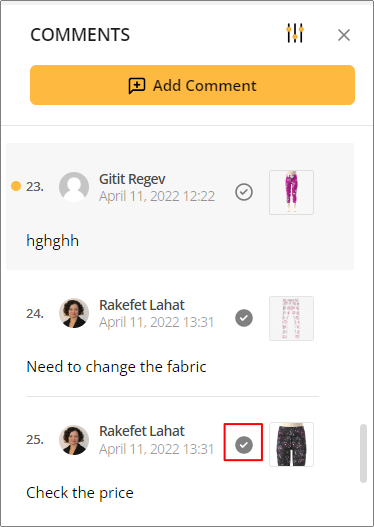This screenshot has height=527, width=374.
Task: Close the Comments panel
Action: (x=344, y=35)
